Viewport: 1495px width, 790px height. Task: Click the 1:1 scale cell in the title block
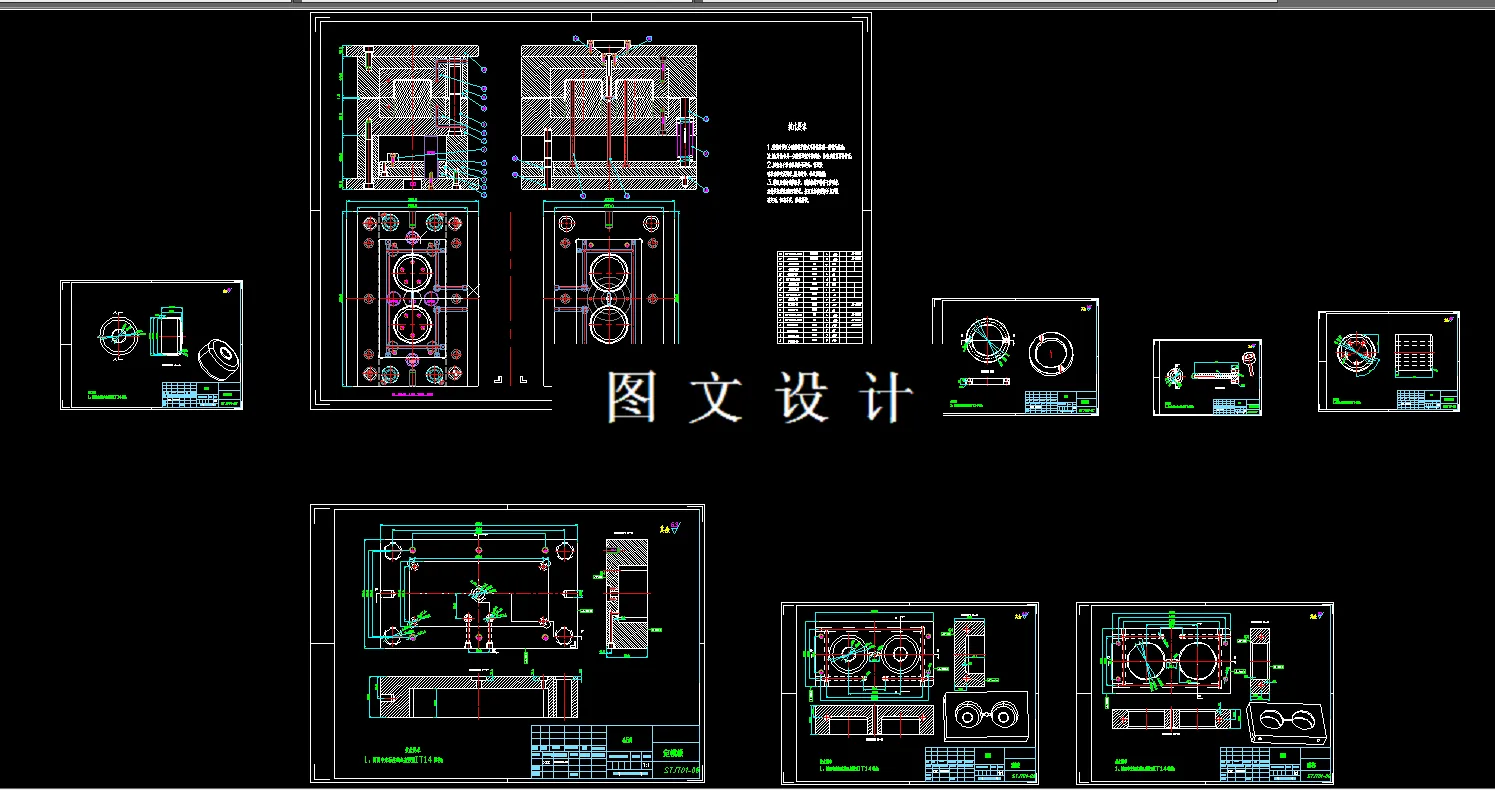[x=645, y=765]
